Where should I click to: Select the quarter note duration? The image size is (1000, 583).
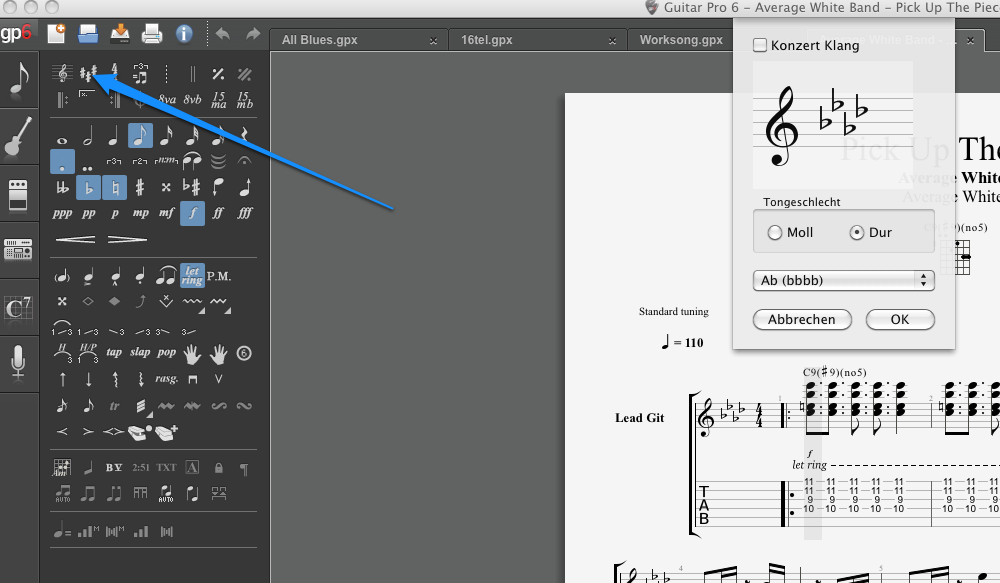[114, 136]
